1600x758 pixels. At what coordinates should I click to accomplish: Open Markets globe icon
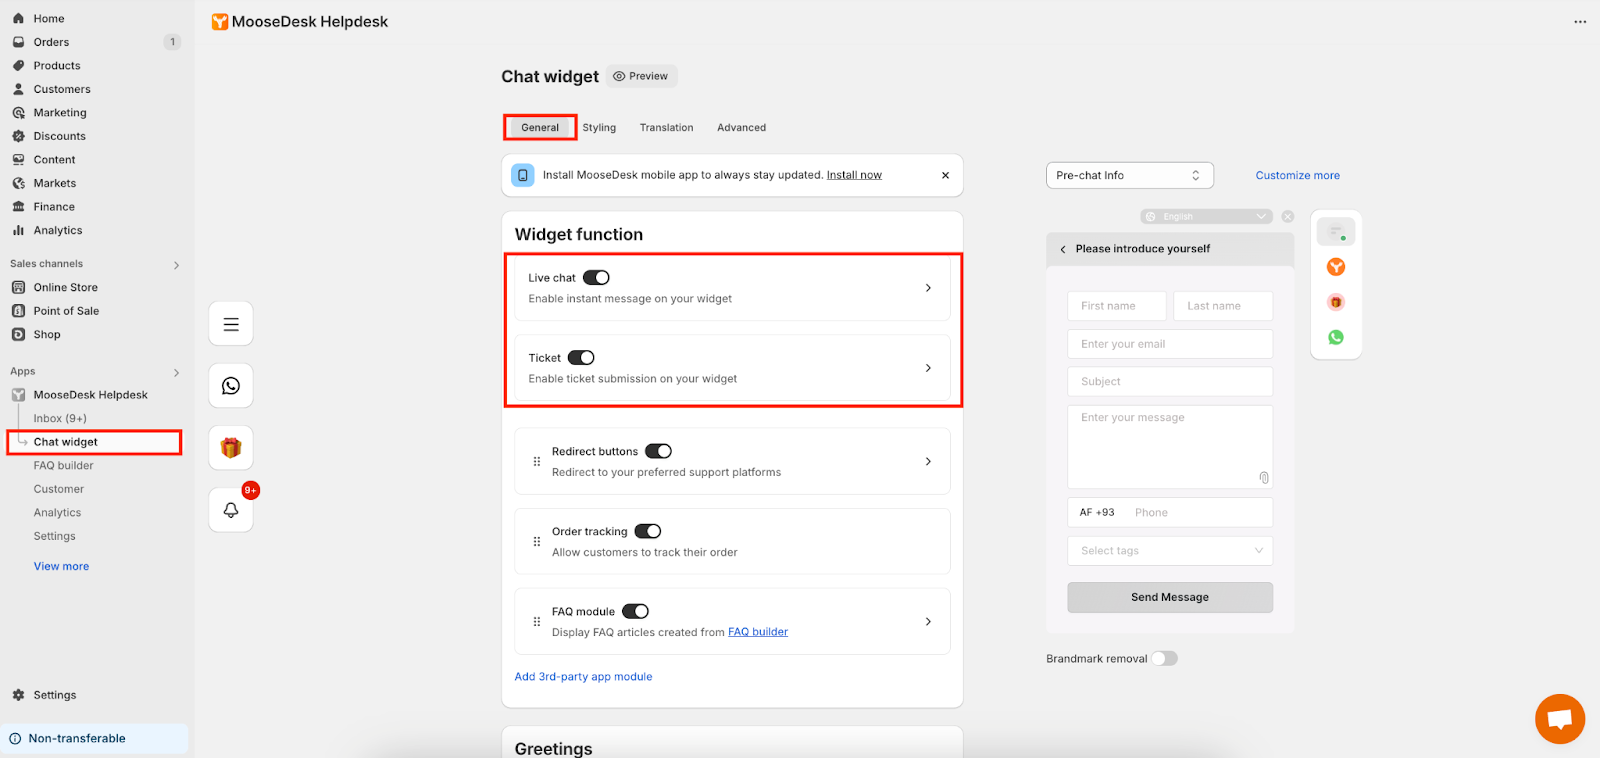pyautogui.click(x=18, y=183)
